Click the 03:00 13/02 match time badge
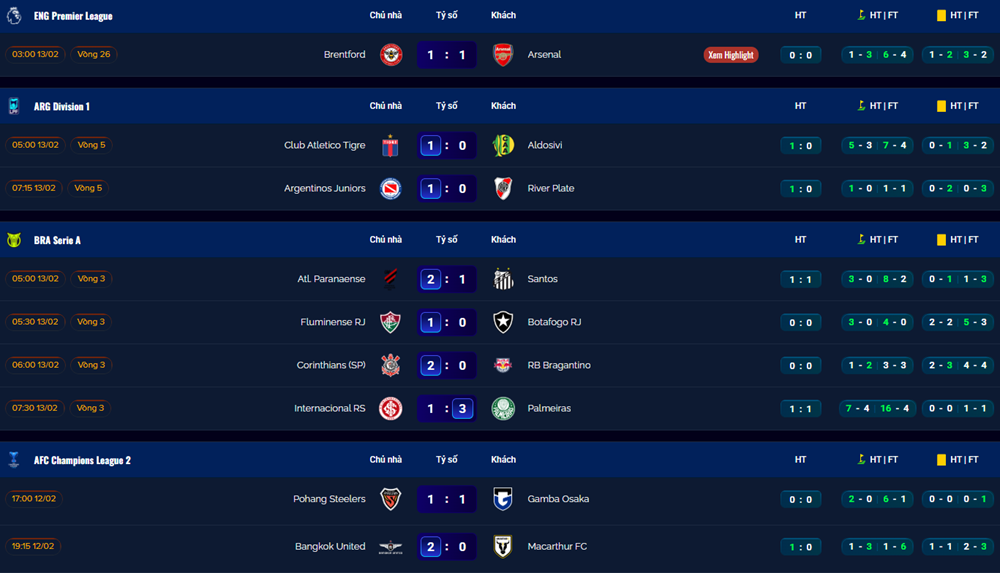Image resolution: width=1000 pixels, height=573 pixels. [35, 54]
